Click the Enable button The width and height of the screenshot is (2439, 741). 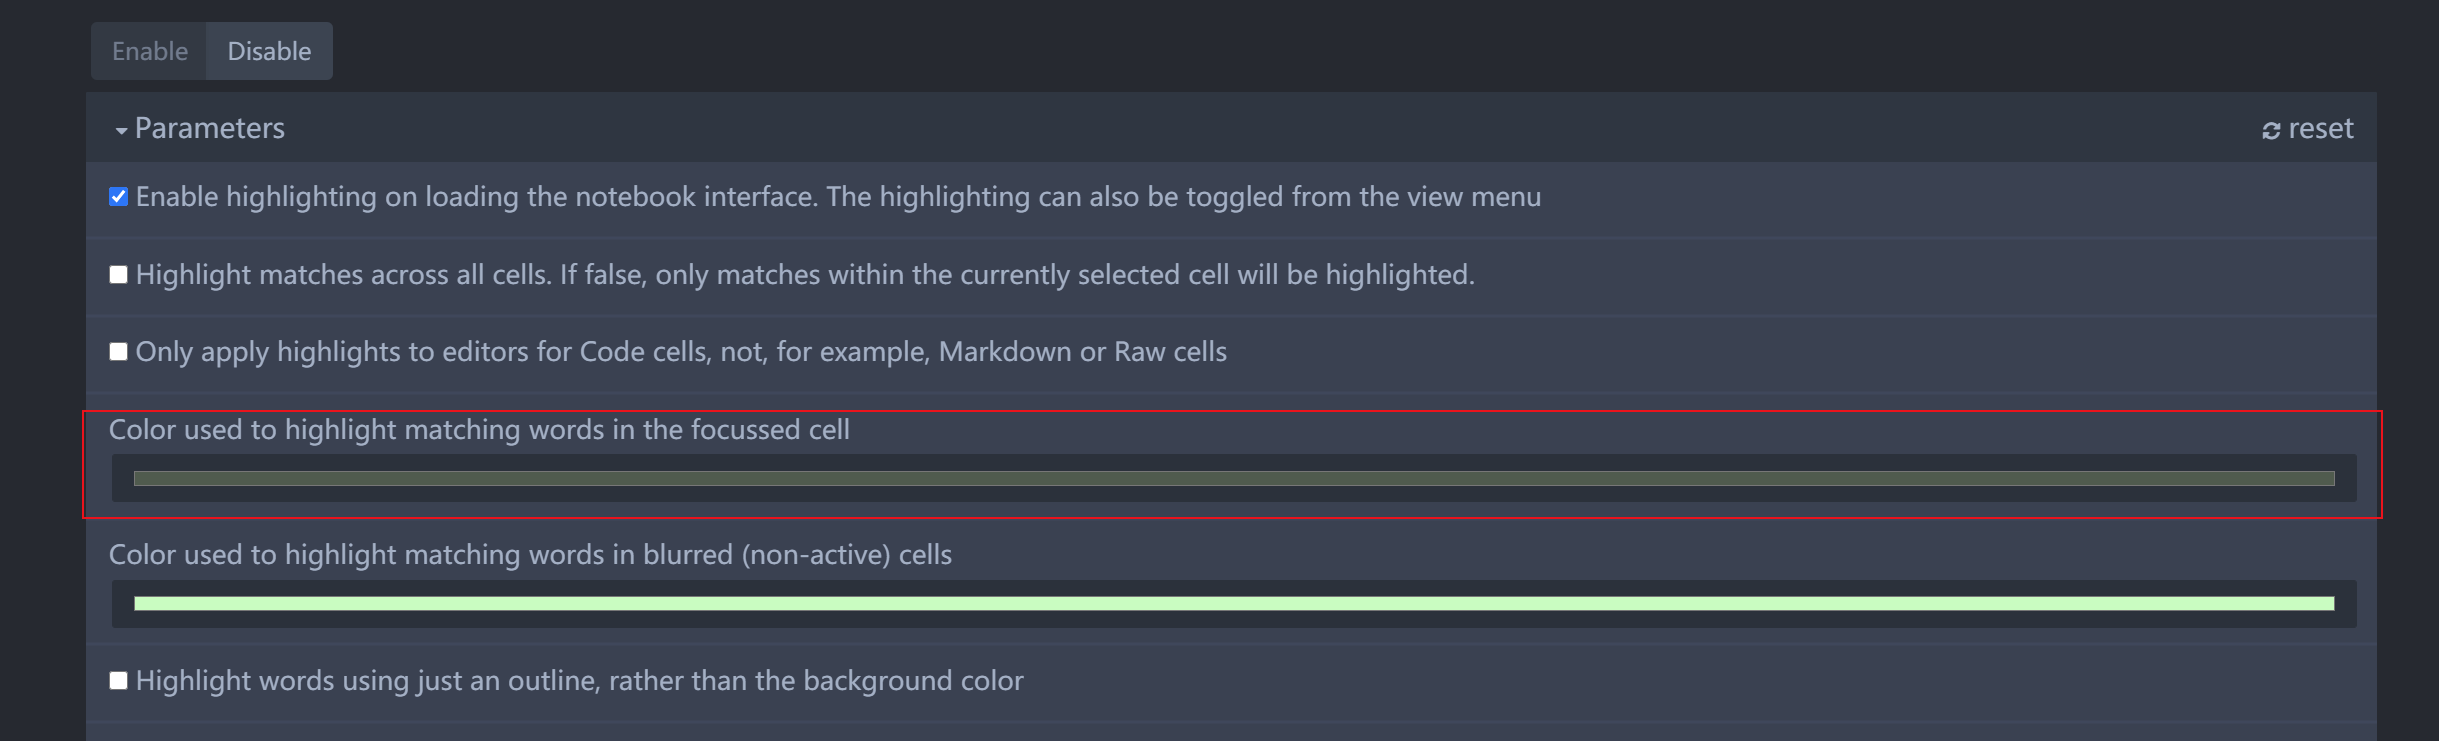(150, 51)
